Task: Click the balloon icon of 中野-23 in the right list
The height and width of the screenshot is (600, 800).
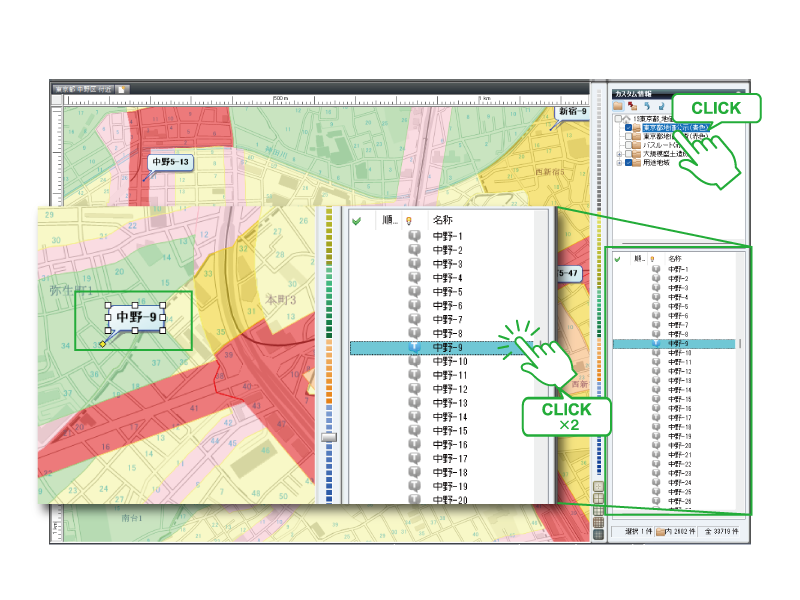Action: (656, 473)
